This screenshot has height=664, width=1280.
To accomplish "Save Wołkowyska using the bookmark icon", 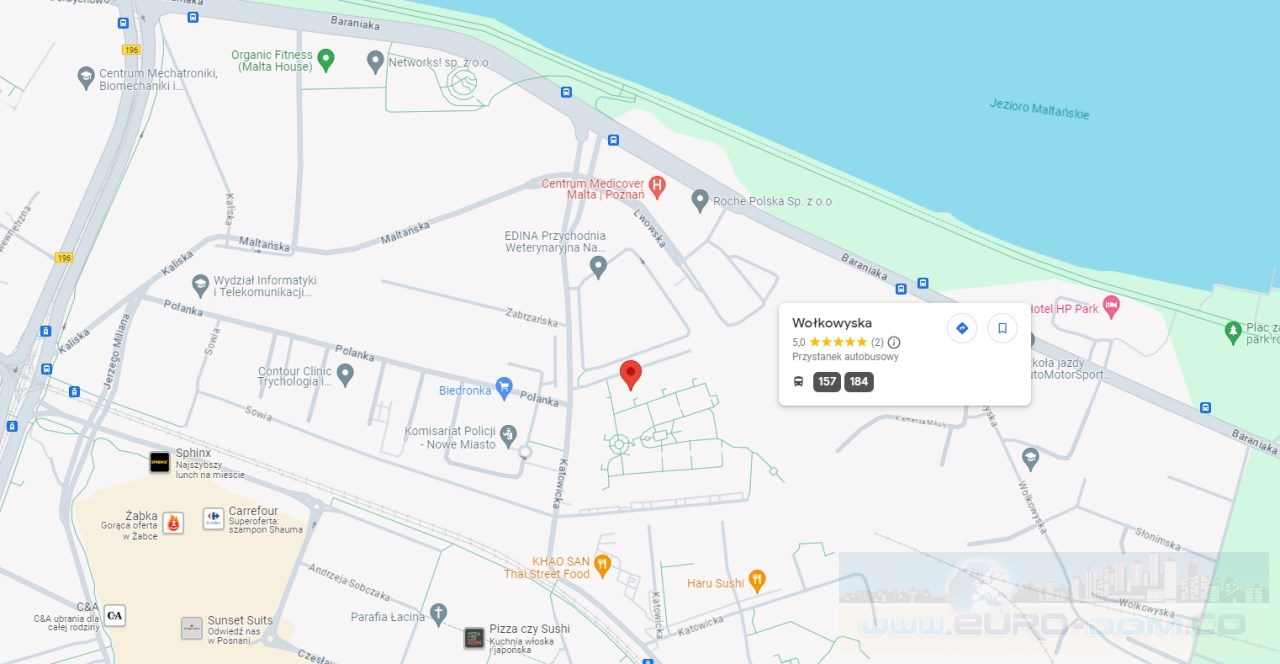I will click(x=1002, y=328).
